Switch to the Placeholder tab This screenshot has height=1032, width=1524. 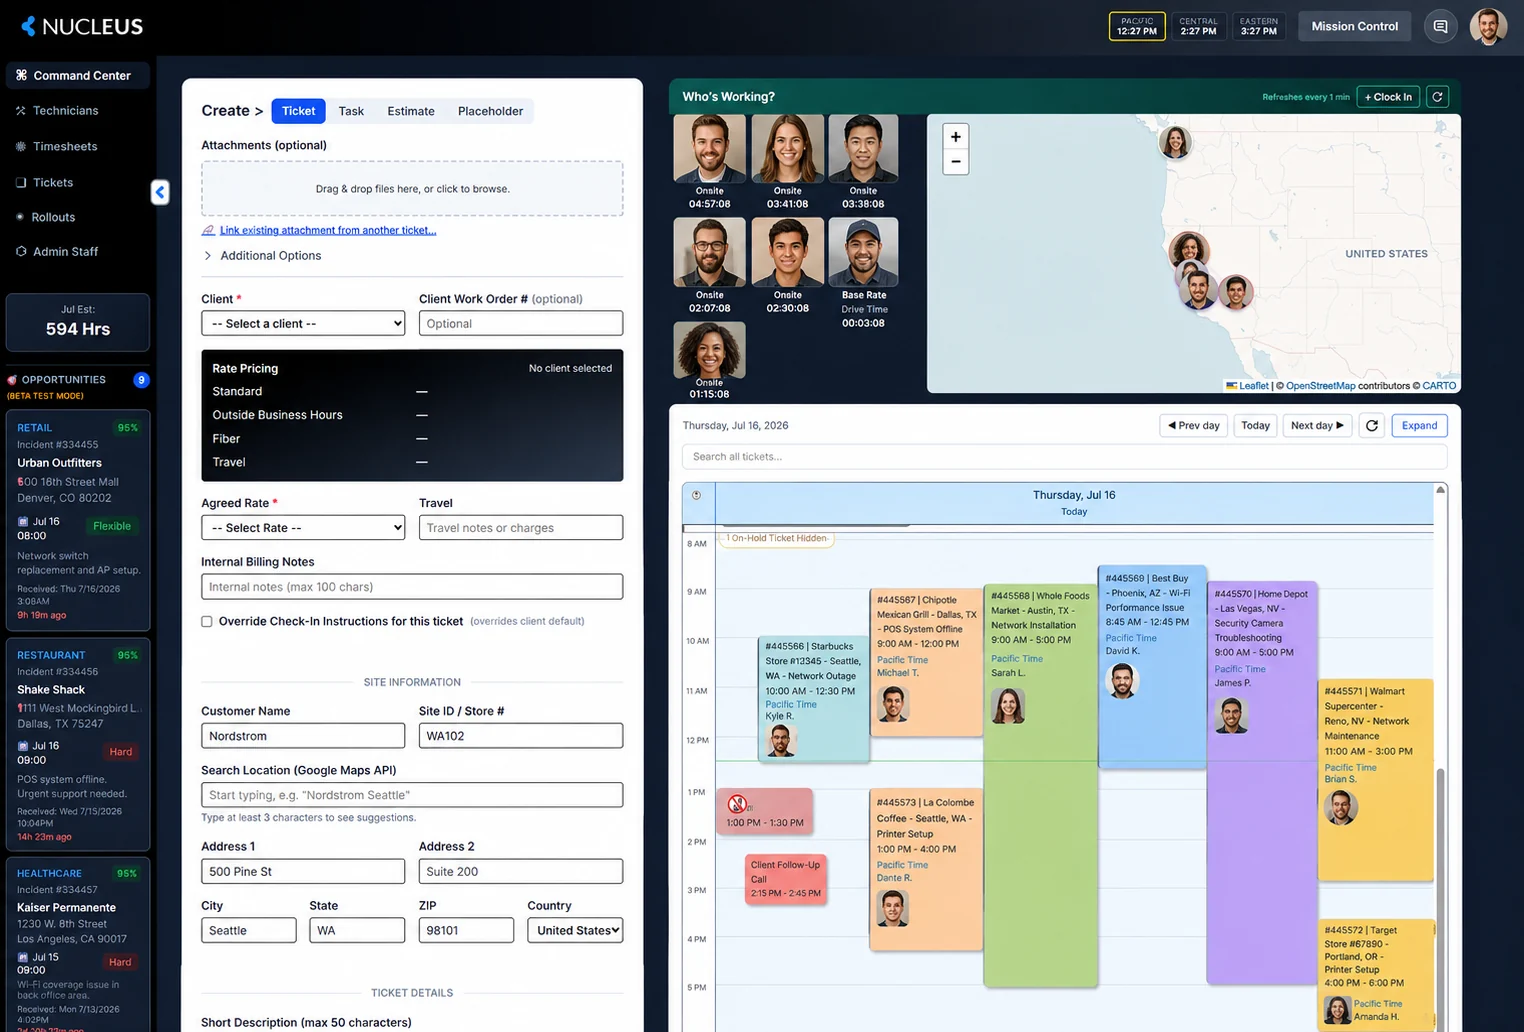(x=490, y=111)
